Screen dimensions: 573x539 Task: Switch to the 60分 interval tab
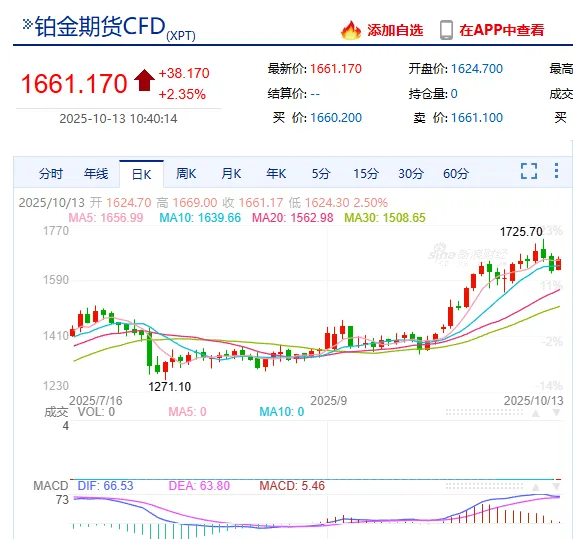[x=456, y=174]
